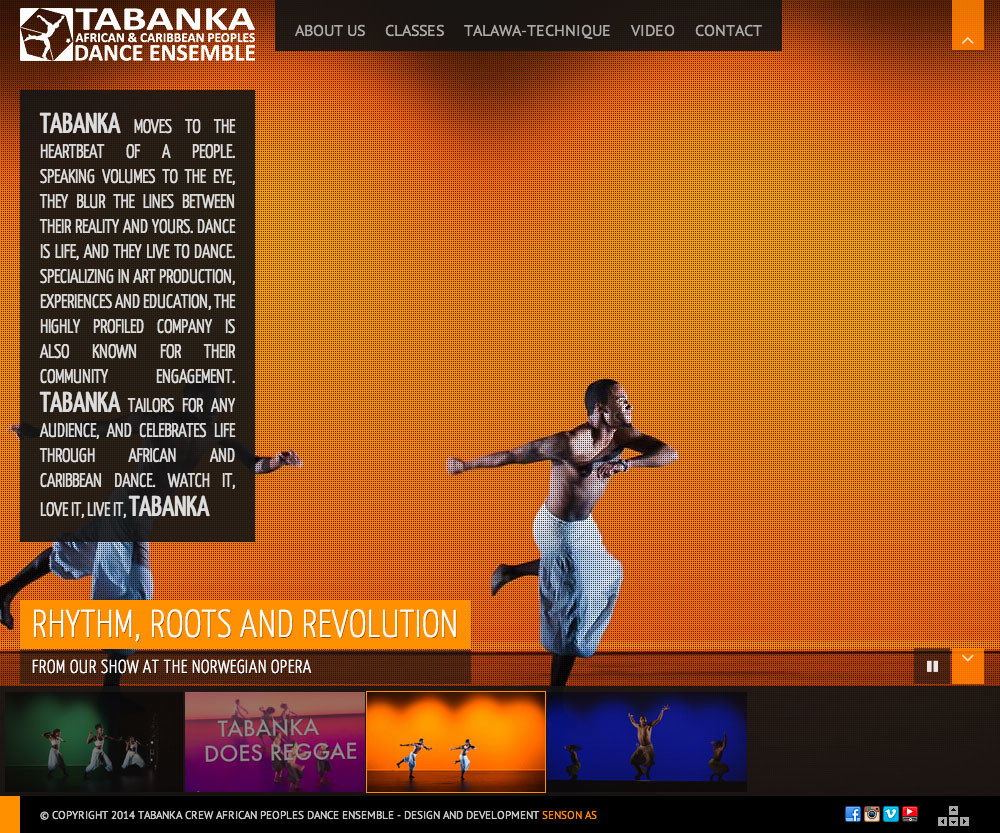Open Tabanka's Facebook page icon
Viewport: 1000px width, 833px height.
[x=853, y=814]
